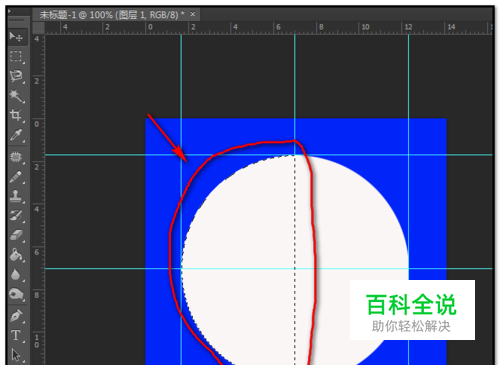
Task: Select the Horizontal Type tool
Action: pos(16,335)
